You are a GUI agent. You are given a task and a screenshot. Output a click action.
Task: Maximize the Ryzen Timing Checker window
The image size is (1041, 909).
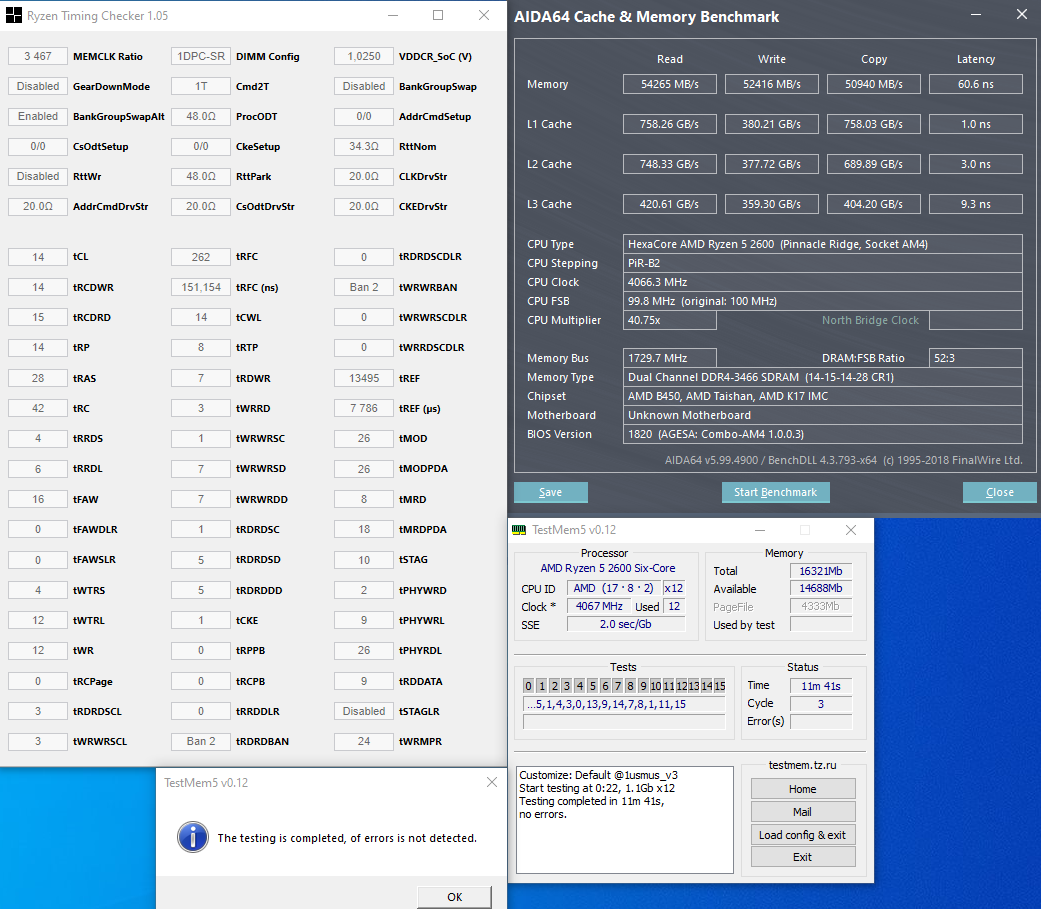coord(438,15)
